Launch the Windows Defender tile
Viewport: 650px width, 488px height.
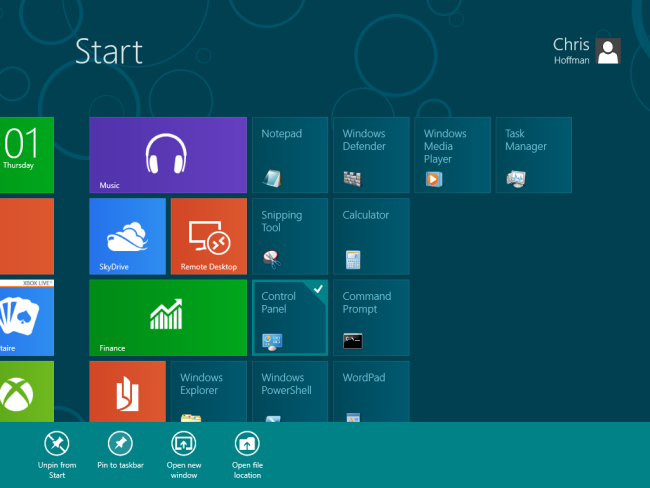click(371, 155)
